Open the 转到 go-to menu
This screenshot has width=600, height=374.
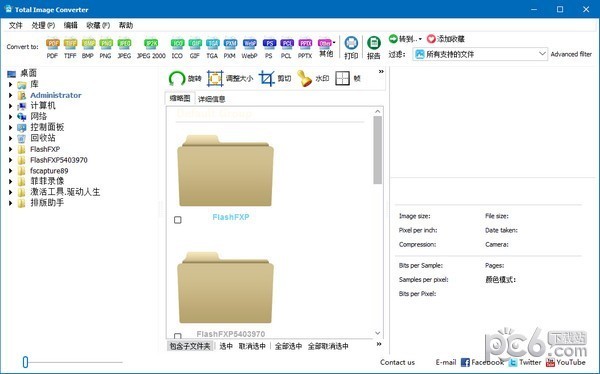pyautogui.click(x=405, y=39)
